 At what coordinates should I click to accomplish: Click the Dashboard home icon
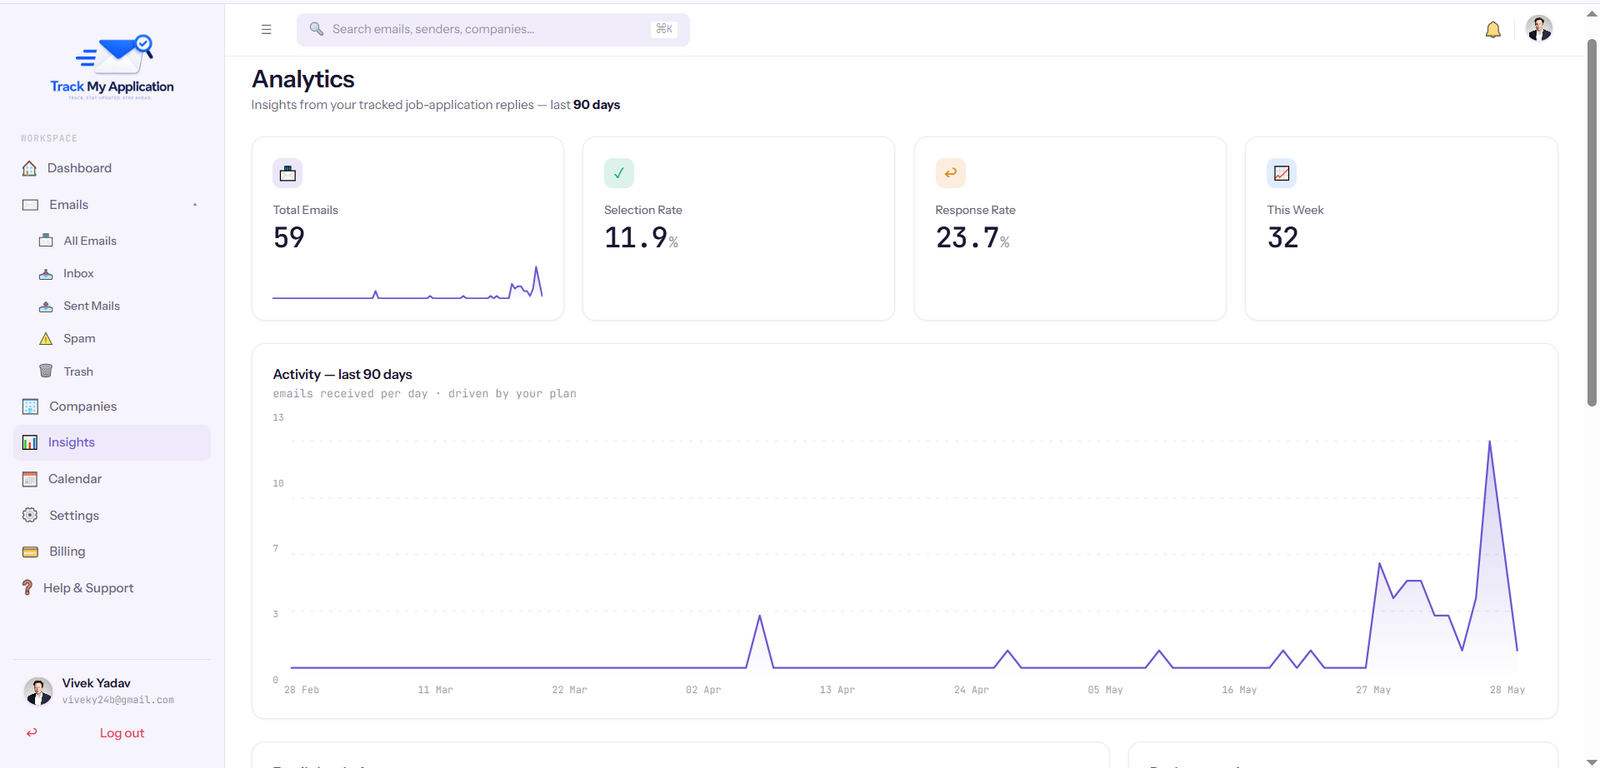tap(30, 168)
